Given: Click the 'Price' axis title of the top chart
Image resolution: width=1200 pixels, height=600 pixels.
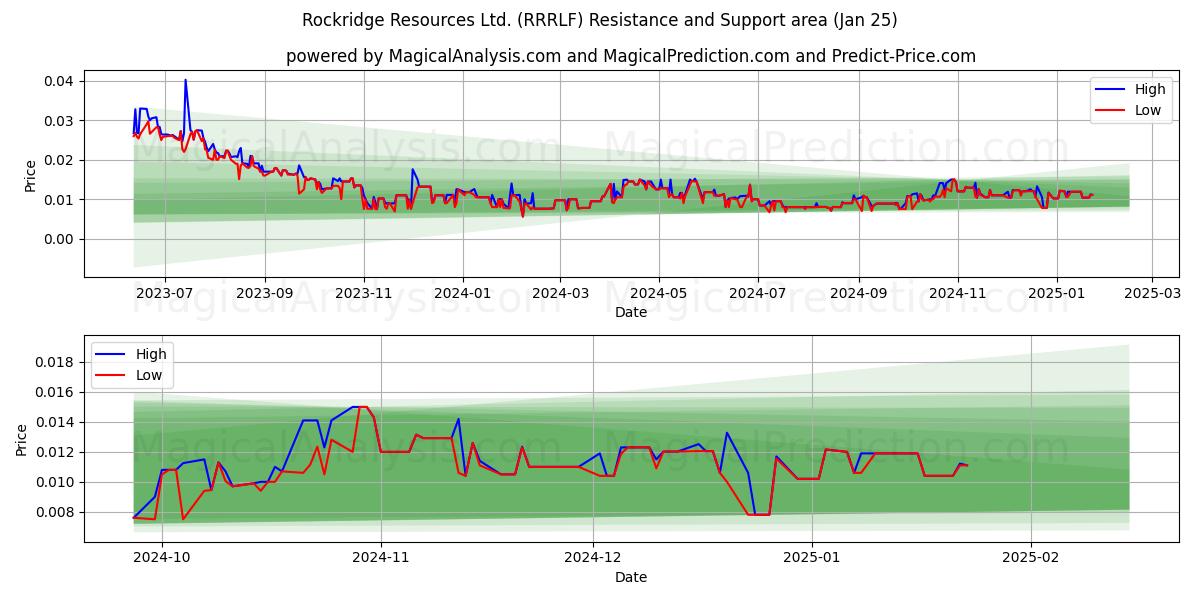Looking at the screenshot, I should click(31, 174).
